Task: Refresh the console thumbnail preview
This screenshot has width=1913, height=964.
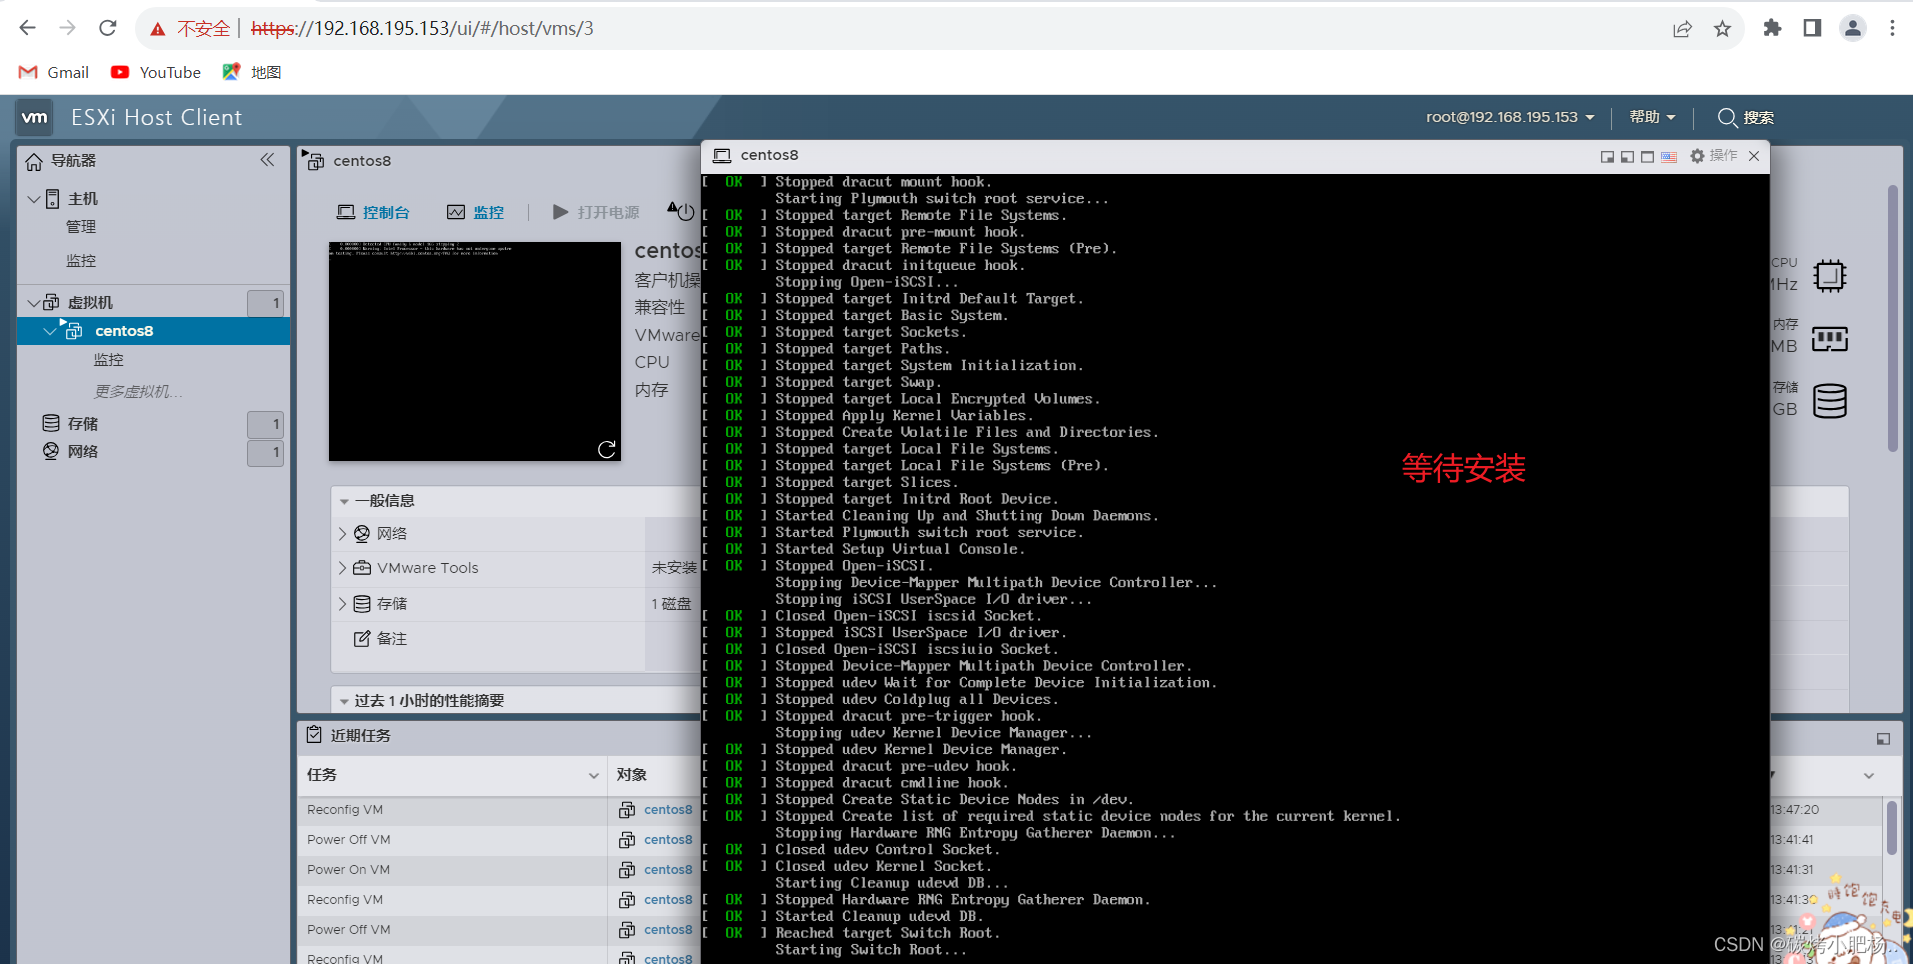Action: 606,449
